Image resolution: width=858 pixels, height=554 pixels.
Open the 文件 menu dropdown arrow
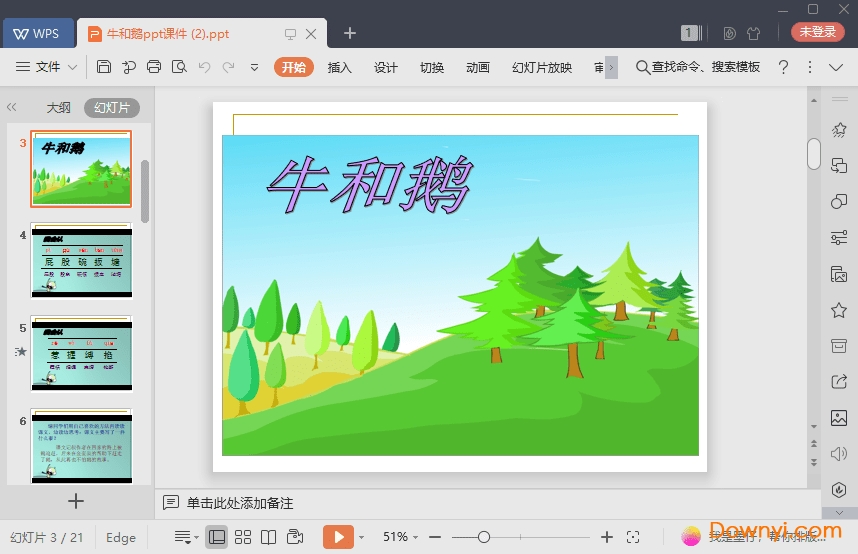[x=72, y=67]
